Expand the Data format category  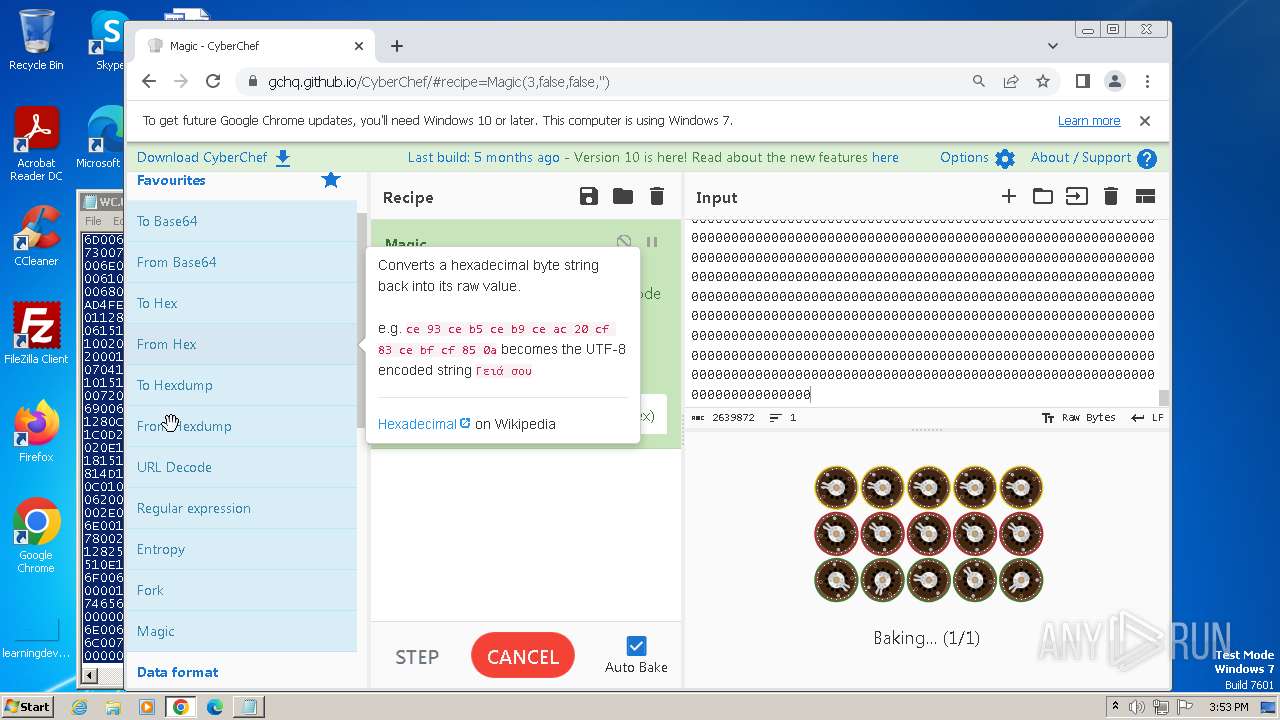click(x=241, y=672)
